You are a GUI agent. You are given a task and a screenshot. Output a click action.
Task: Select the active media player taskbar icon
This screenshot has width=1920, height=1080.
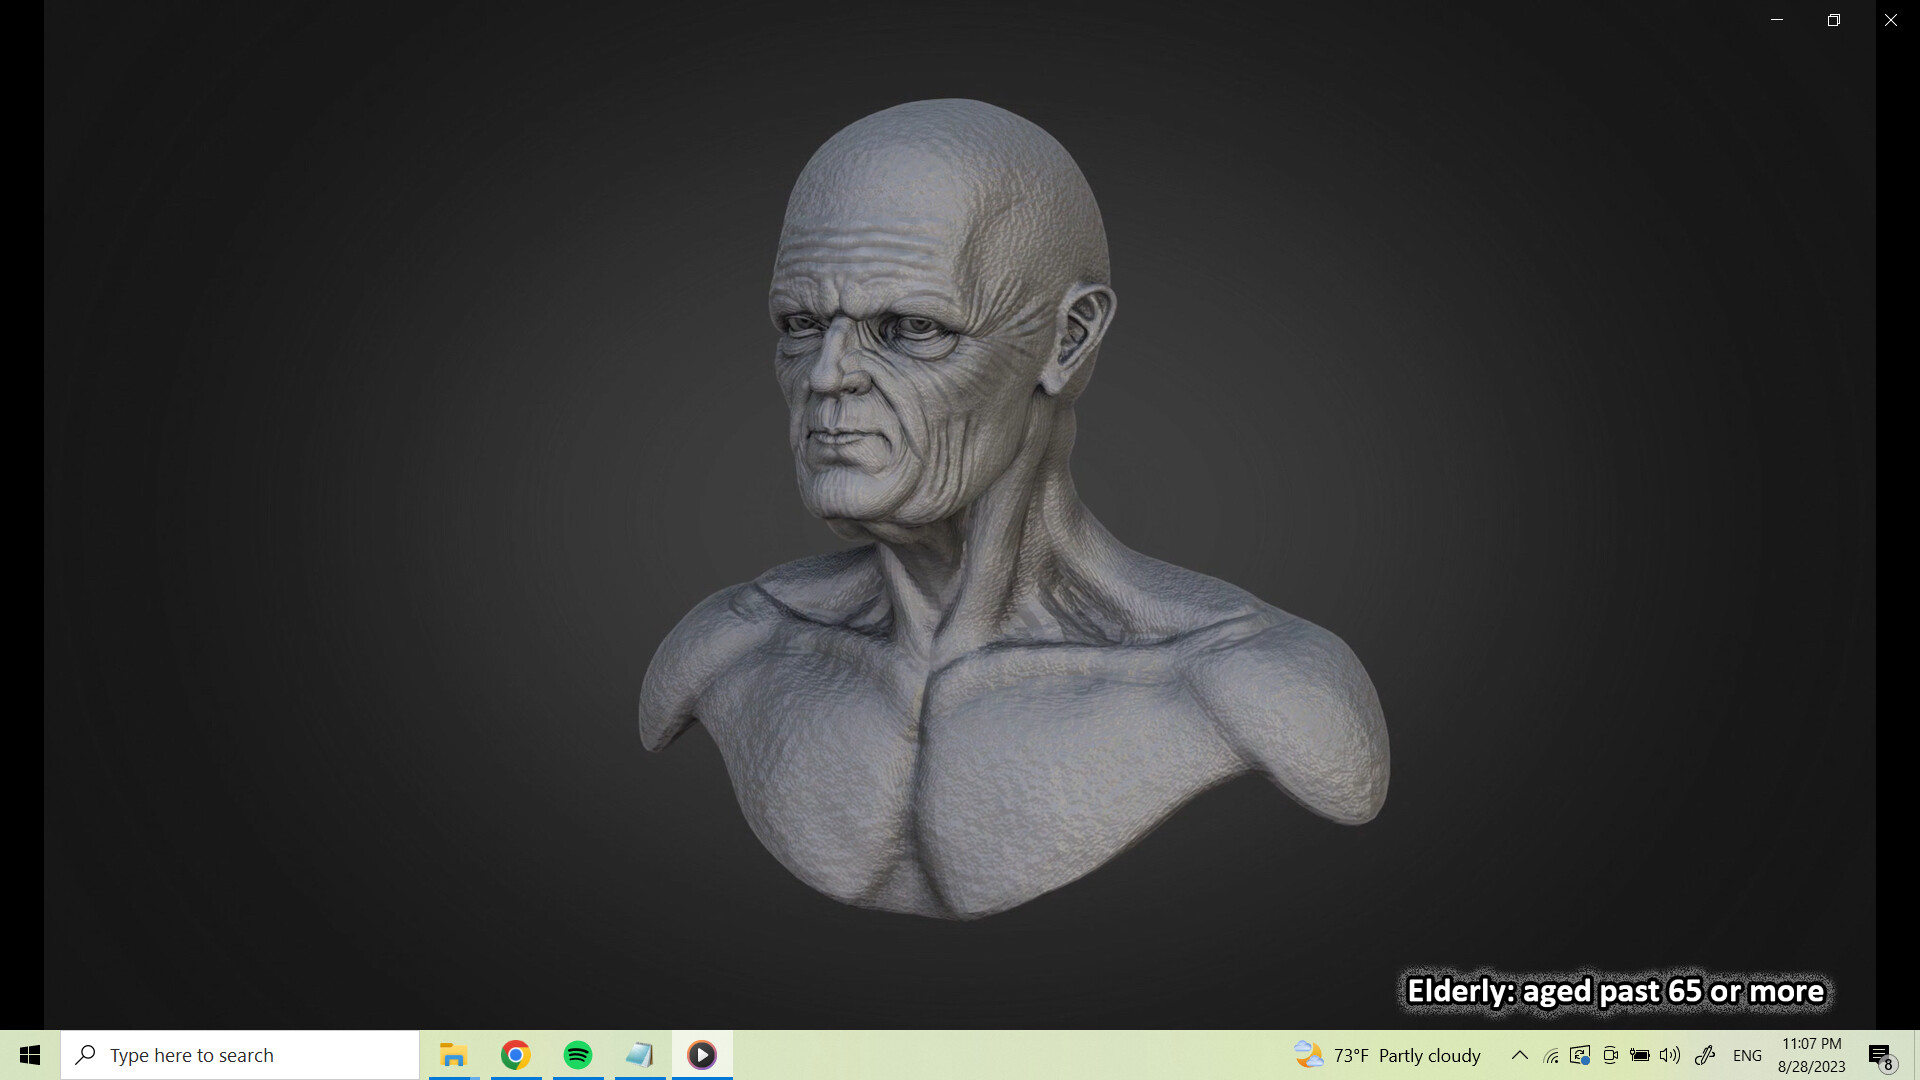(702, 1055)
